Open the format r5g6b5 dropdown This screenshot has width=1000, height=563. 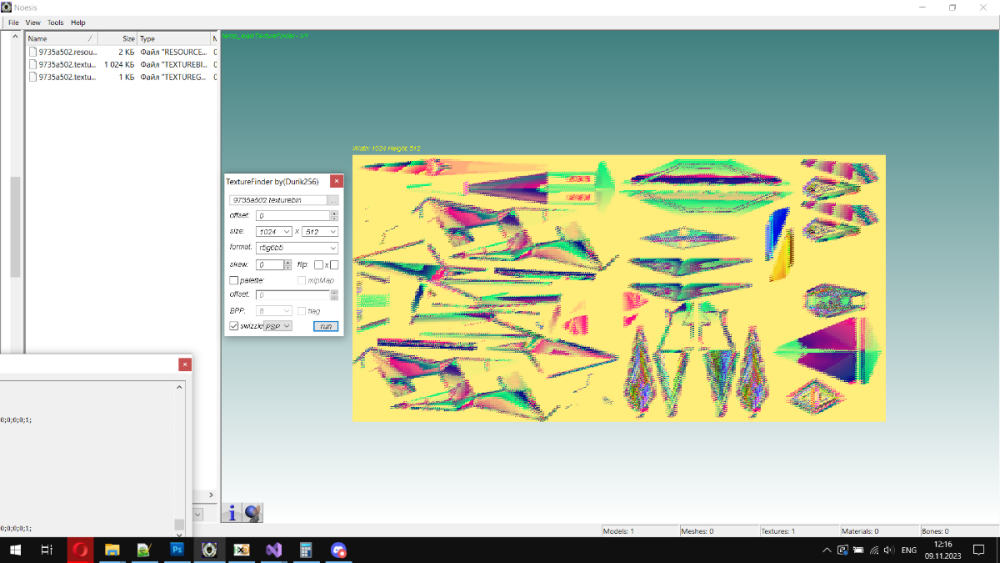click(x=297, y=247)
